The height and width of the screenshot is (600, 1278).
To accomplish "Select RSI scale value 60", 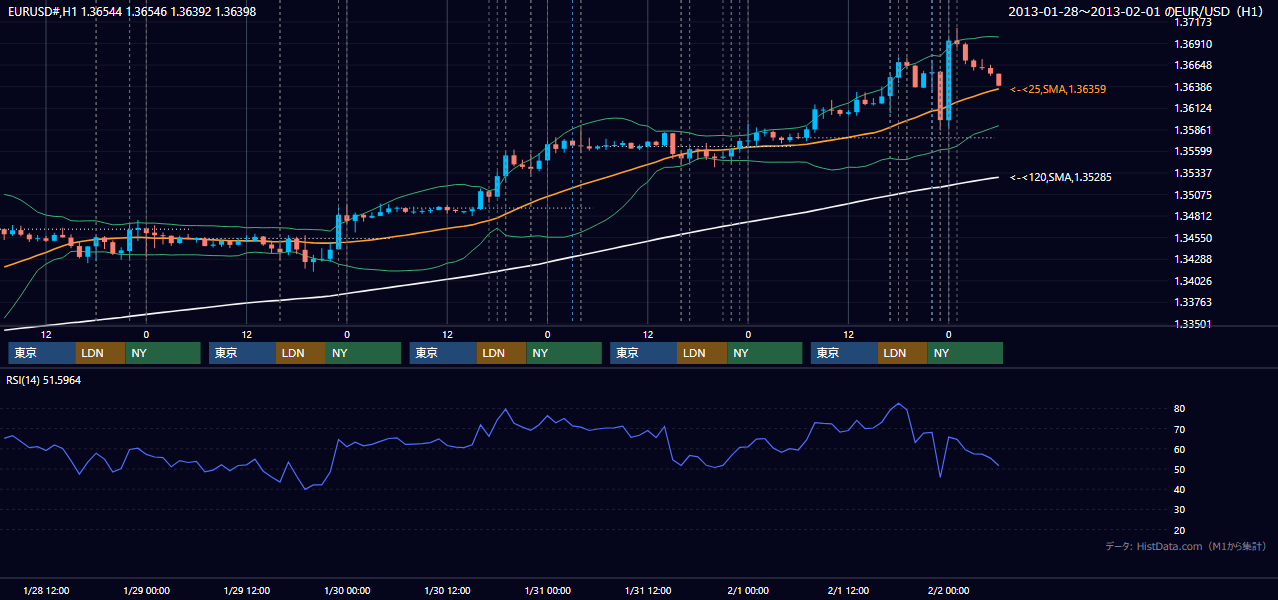I will 1180,449.
